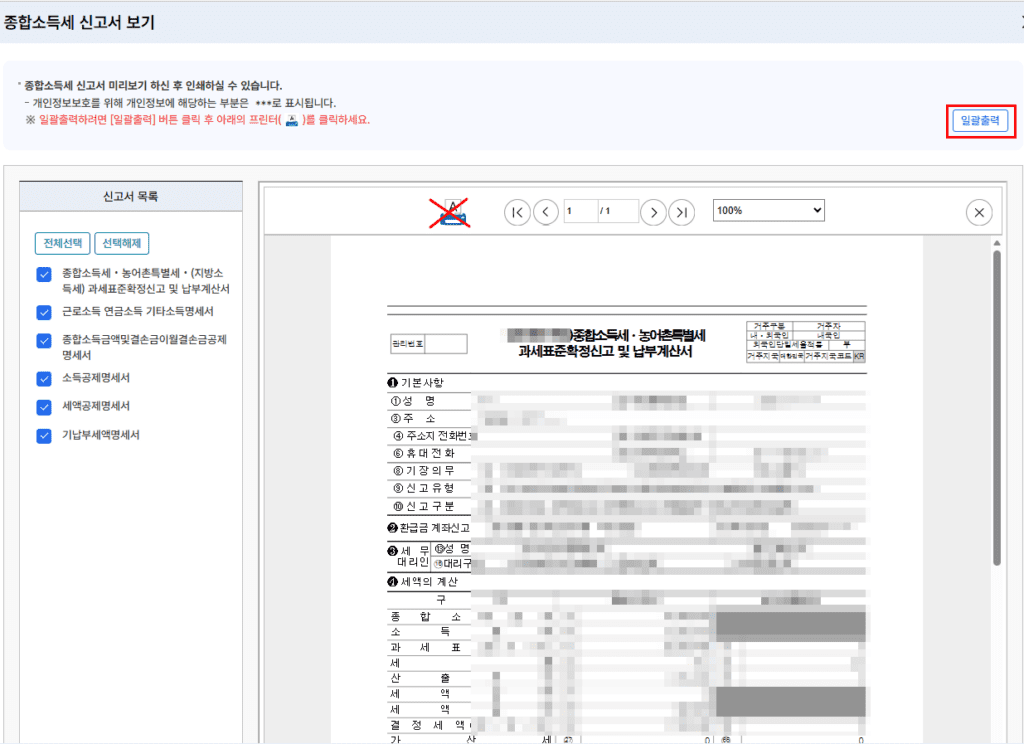The width and height of the screenshot is (1024, 744).
Task: Toggle 세액공제명세서 checkbox
Action: pos(44,407)
